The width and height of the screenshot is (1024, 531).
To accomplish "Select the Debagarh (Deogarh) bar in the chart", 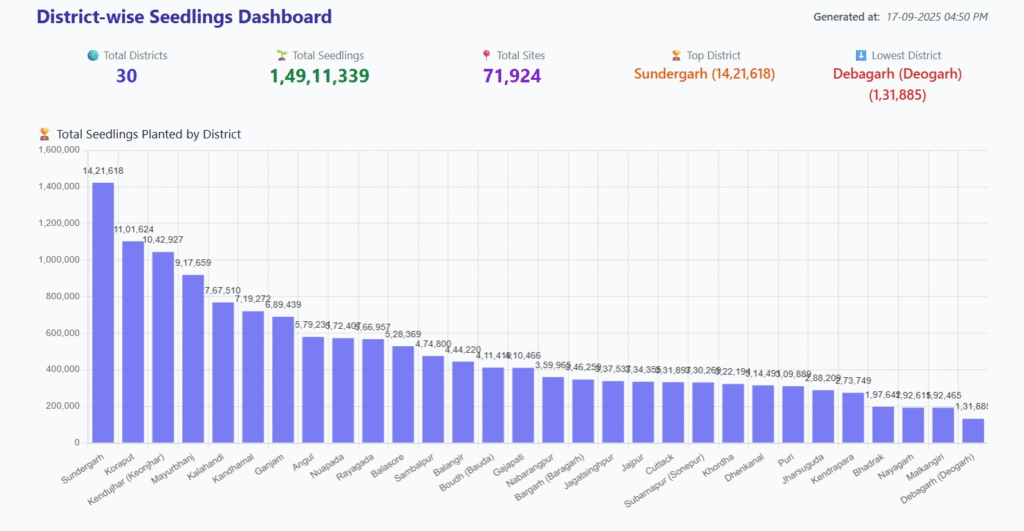I will pos(972,430).
